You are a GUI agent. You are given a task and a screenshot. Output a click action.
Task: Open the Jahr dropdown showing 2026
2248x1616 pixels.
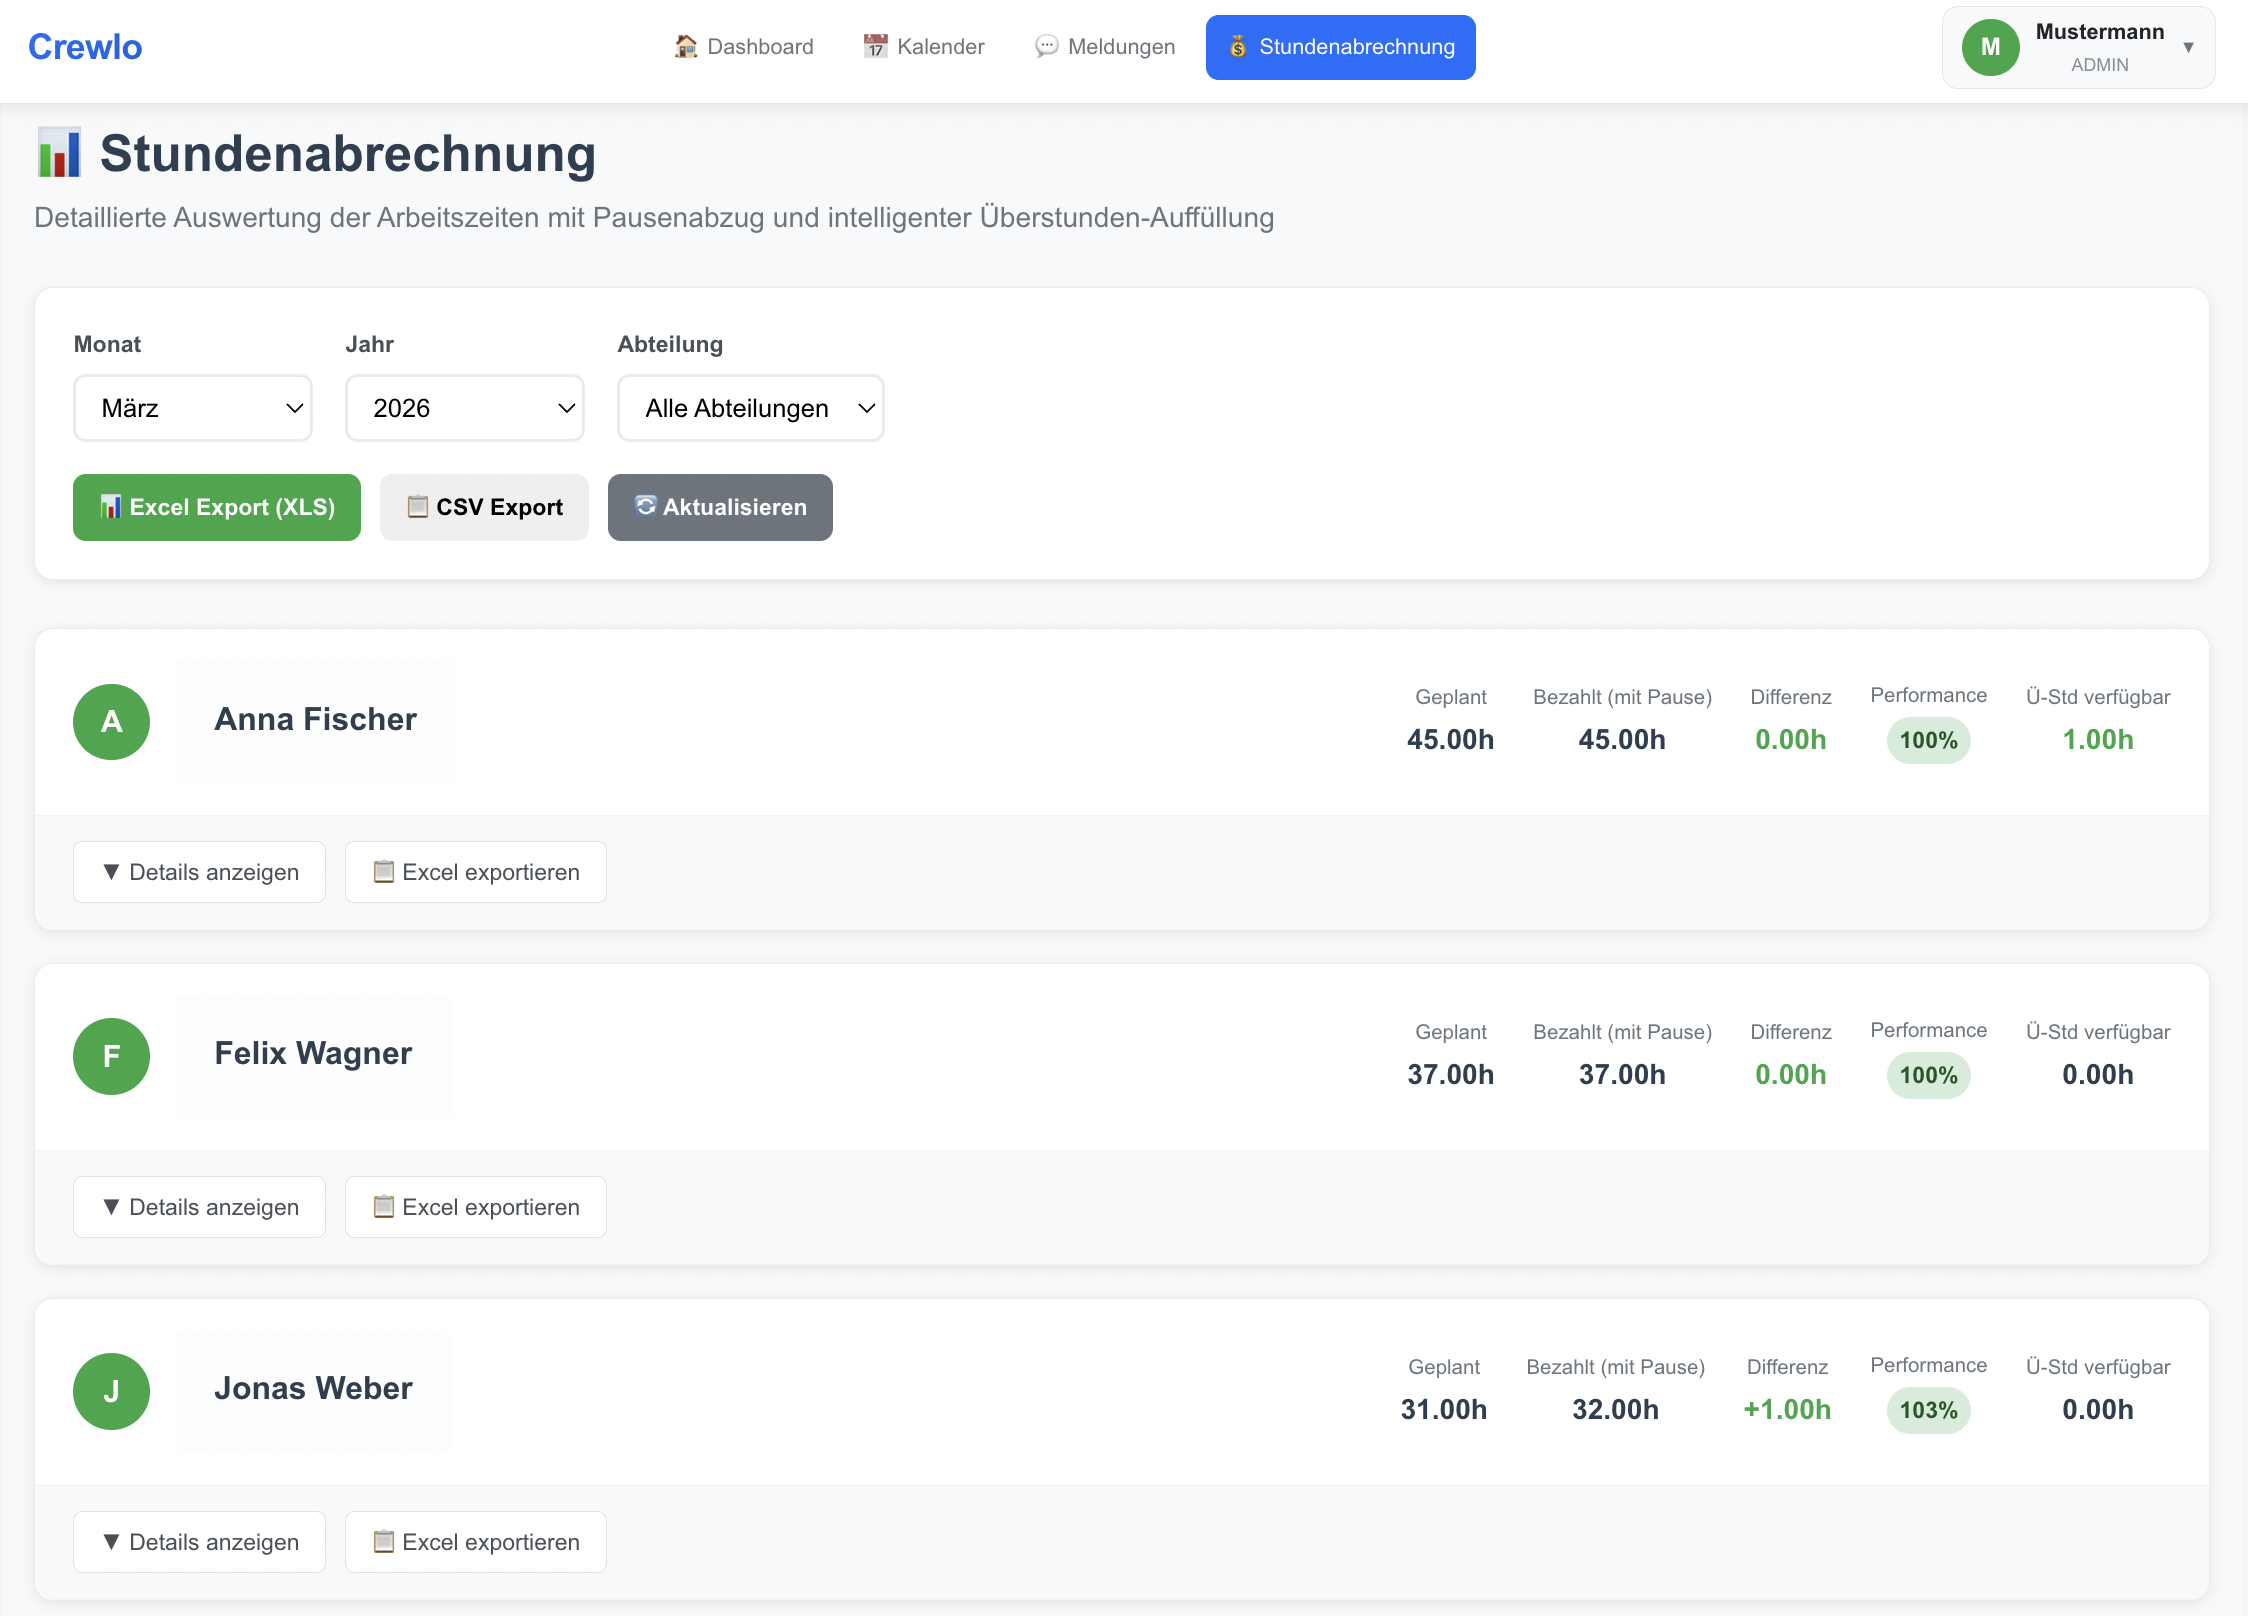point(464,408)
